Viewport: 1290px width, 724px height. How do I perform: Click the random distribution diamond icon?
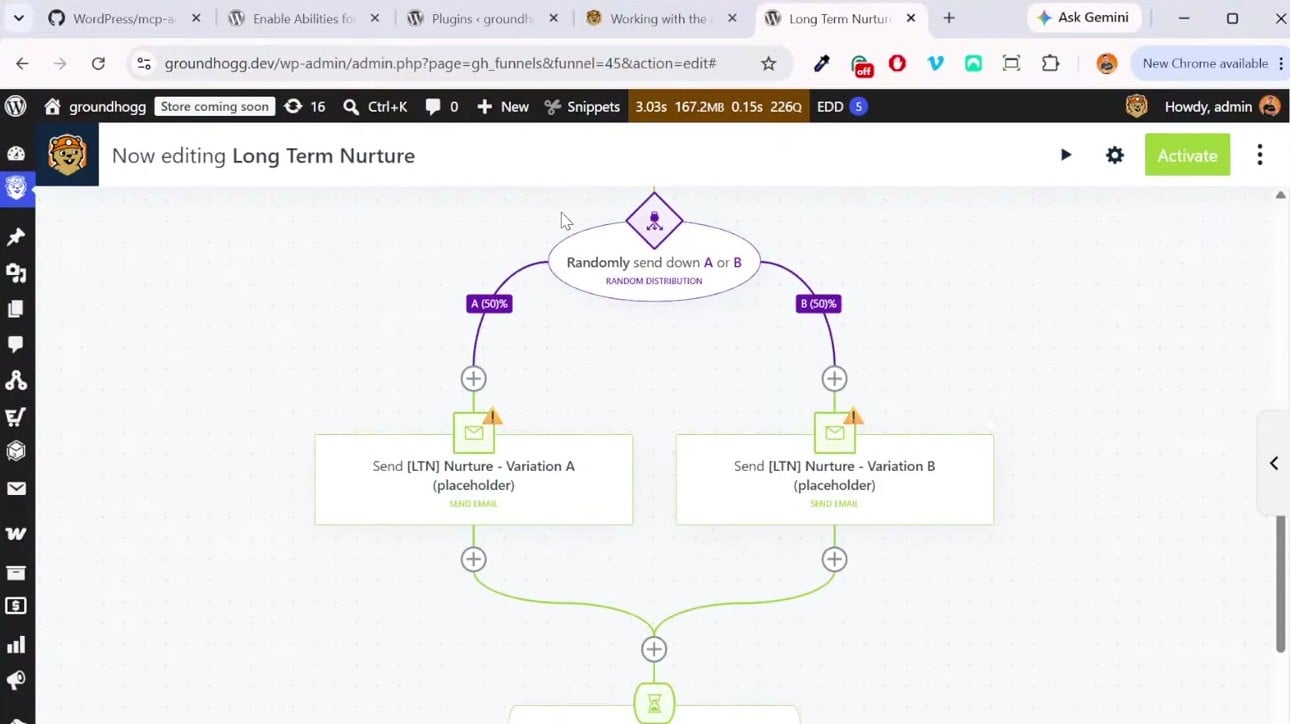(654, 220)
